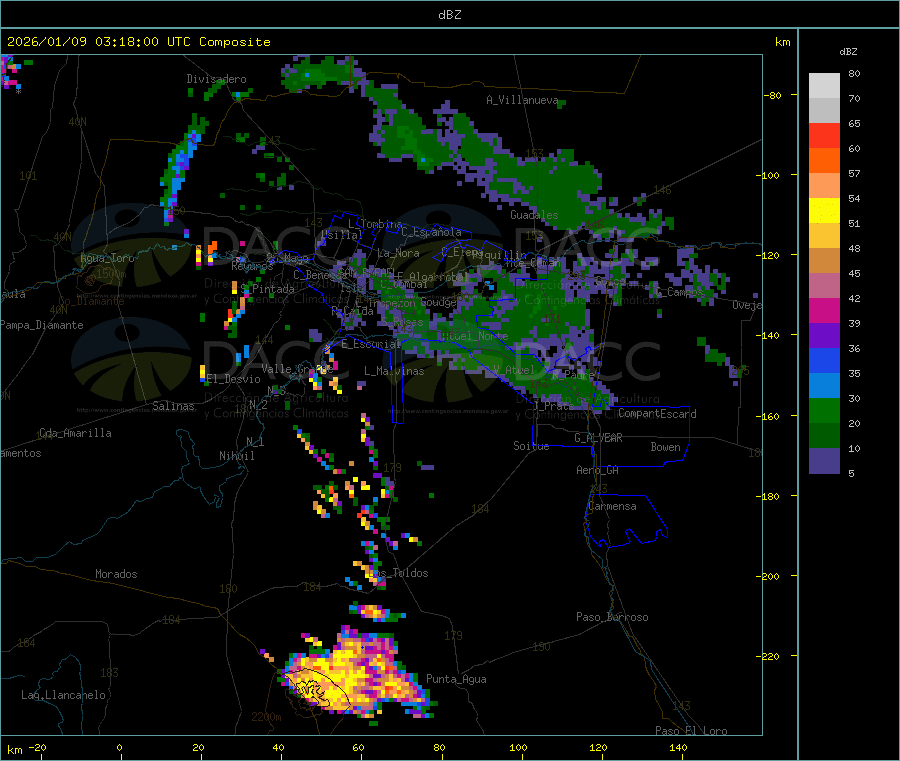Click the green 20-30 dBZ legend swatch

coord(824,410)
